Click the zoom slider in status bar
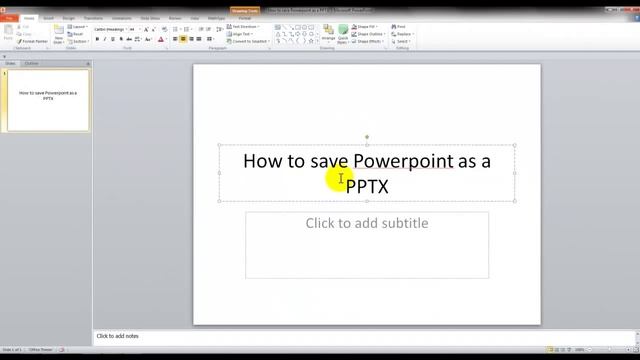This screenshot has height=360, width=640. [609, 350]
